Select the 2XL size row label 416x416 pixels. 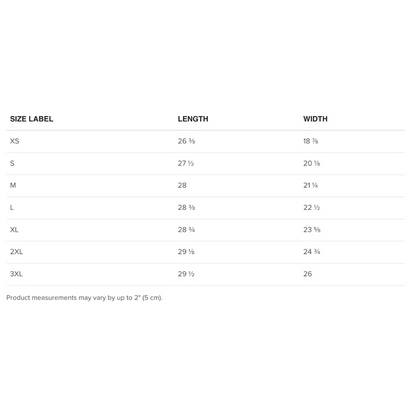pos(16,252)
